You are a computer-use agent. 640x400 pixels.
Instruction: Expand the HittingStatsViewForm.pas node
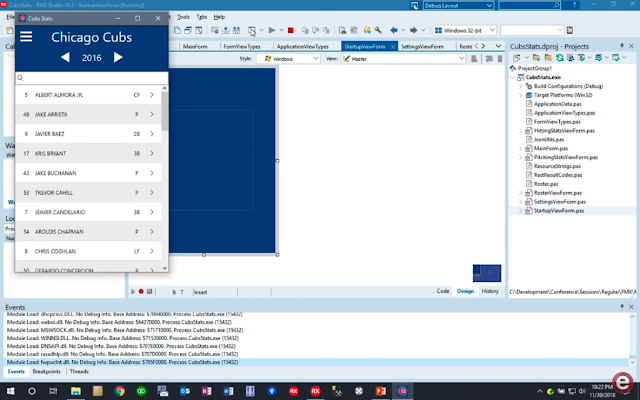(520, 131)
